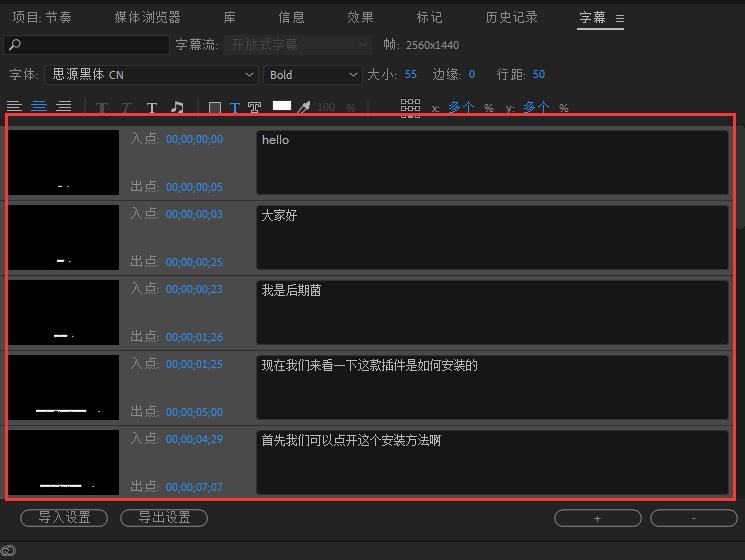Screen dimensions: 745x560
Task: Click the 导入设置 button
Action: (64, 518)
